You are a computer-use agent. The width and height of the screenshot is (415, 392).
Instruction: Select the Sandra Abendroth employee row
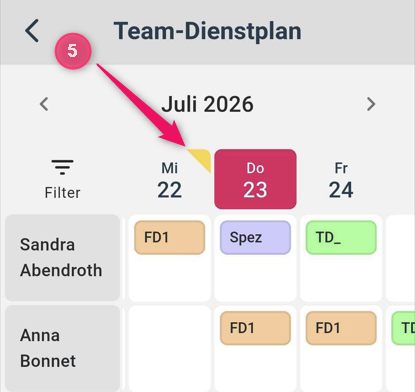tap(62, 258)
